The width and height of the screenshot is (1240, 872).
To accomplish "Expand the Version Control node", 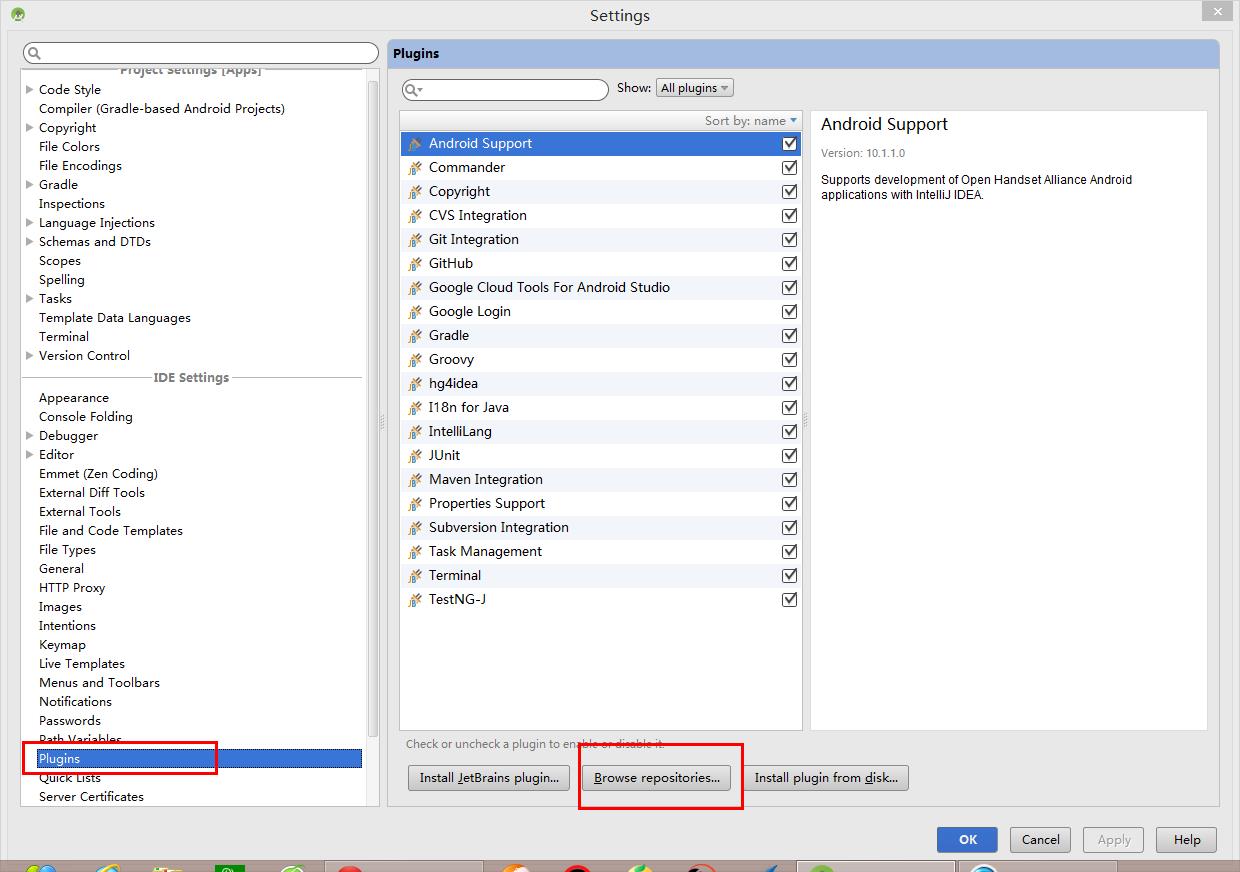I will (x=30, y=355).
